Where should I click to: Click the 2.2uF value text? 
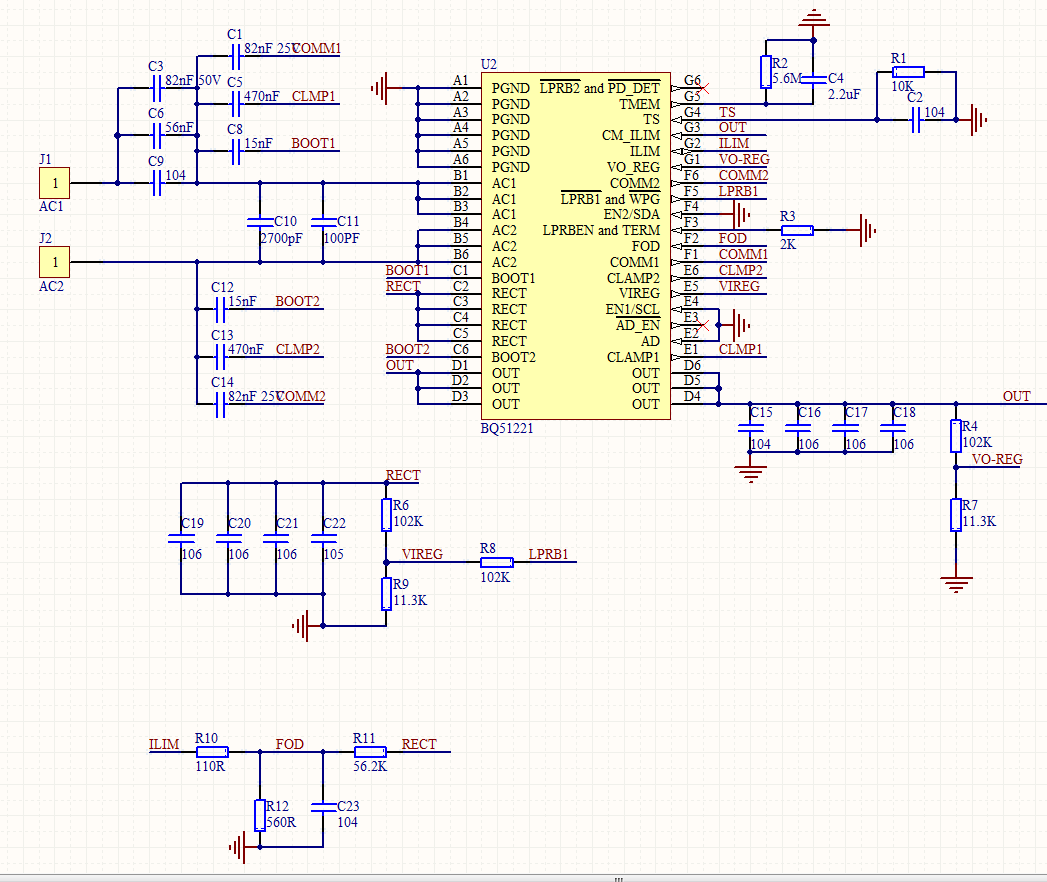844,95
